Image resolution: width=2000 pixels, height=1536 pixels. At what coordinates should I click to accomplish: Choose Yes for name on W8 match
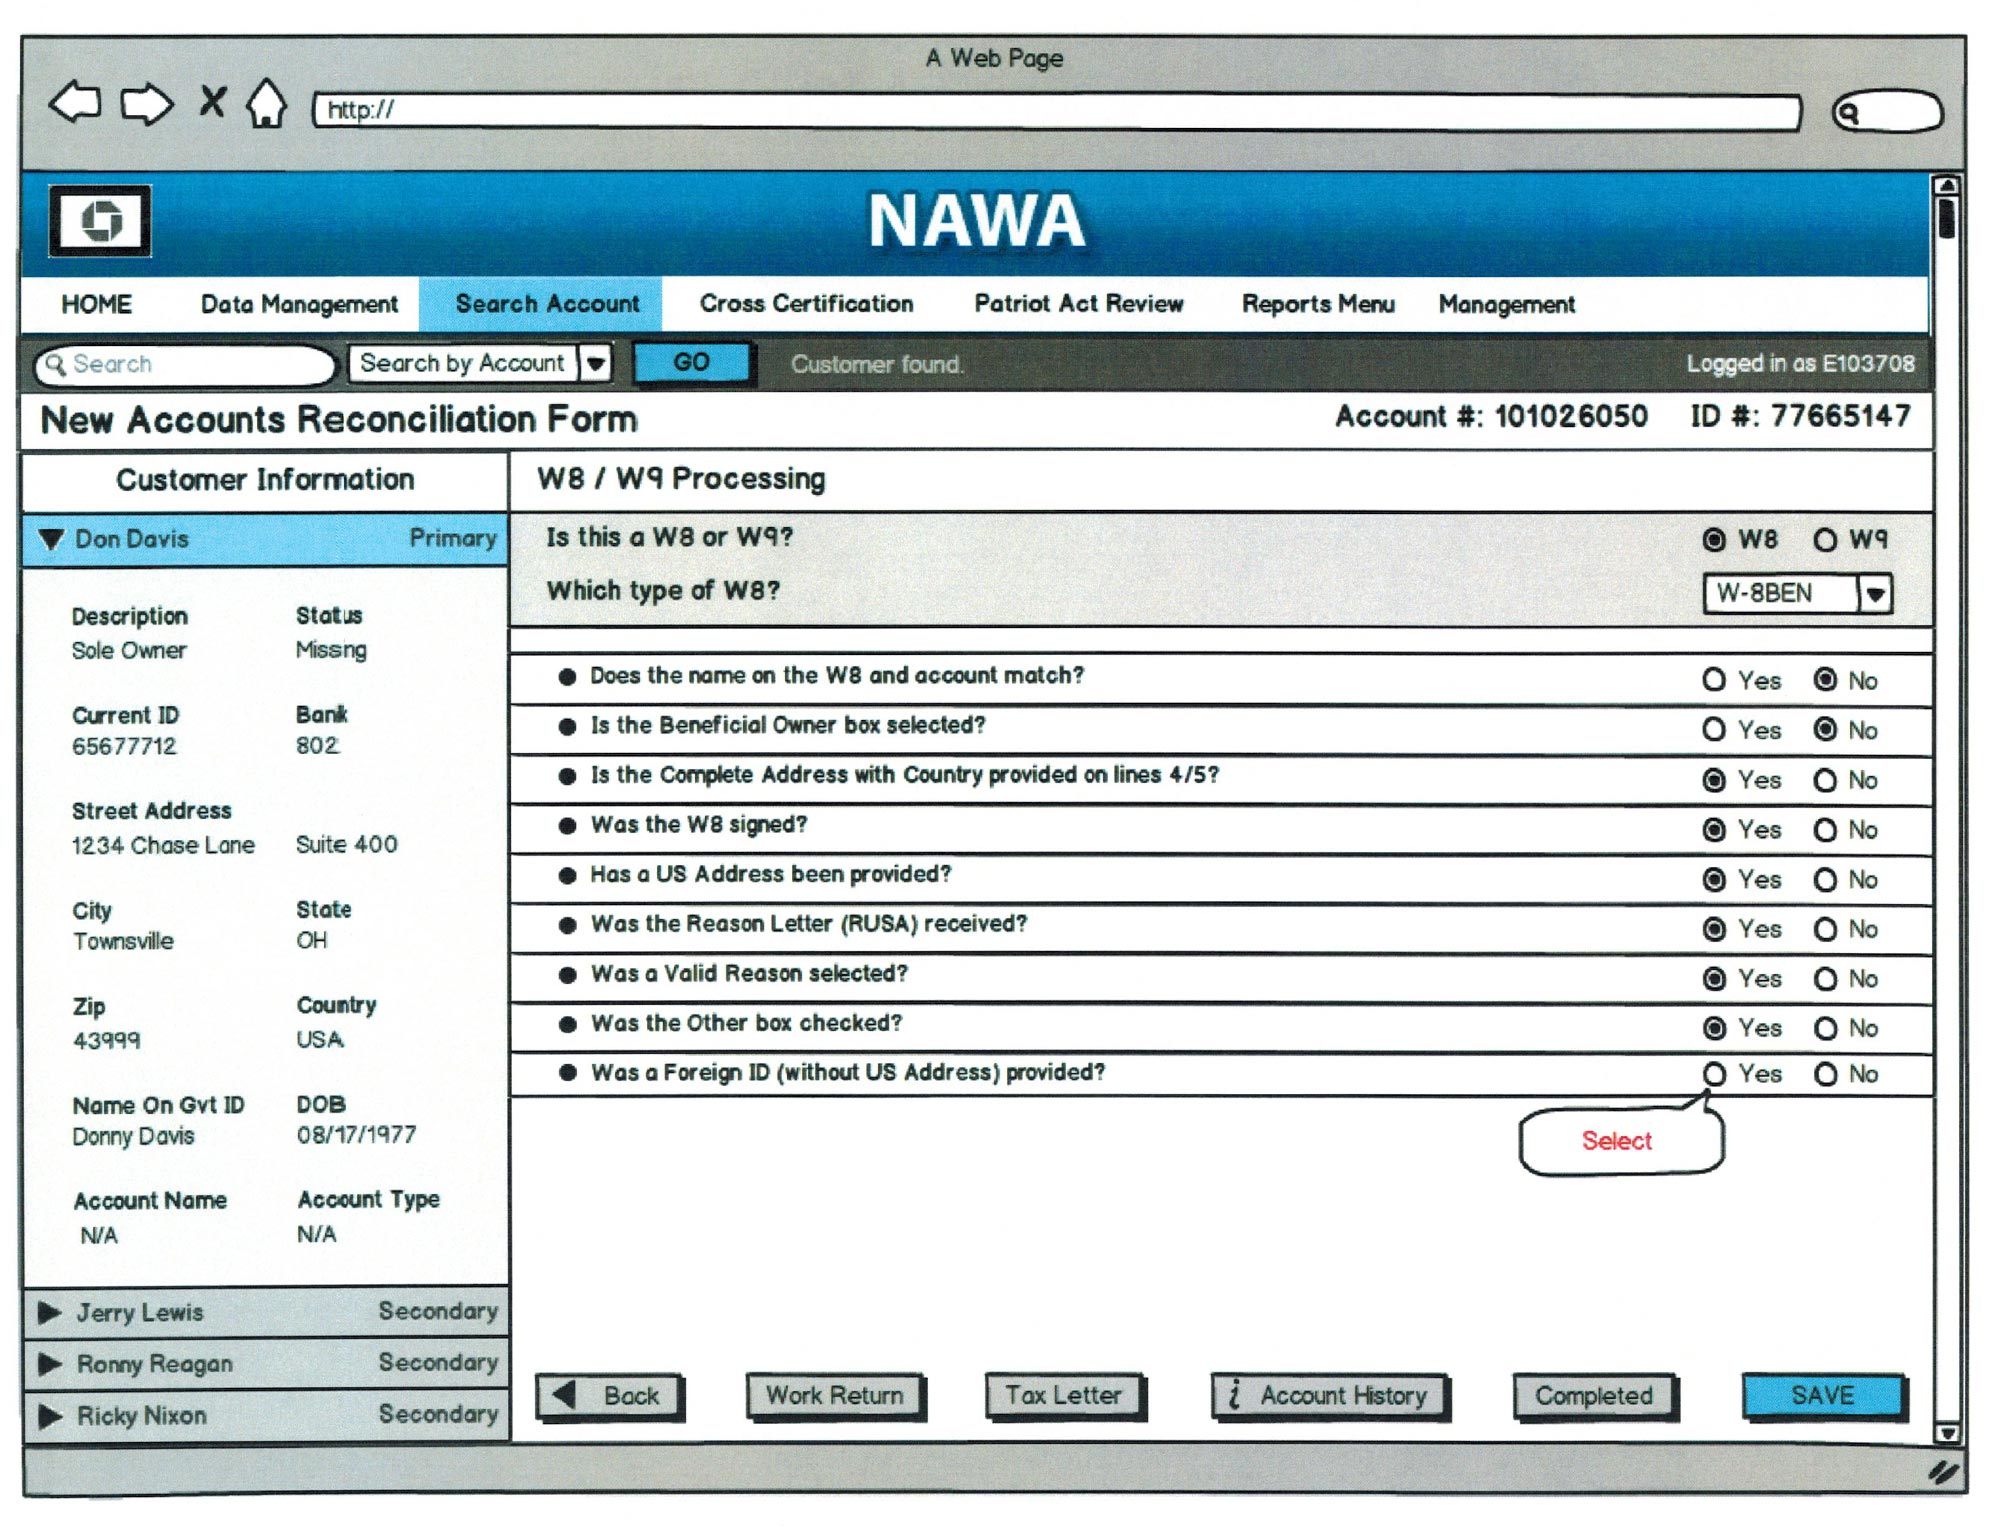[1714, 680]
